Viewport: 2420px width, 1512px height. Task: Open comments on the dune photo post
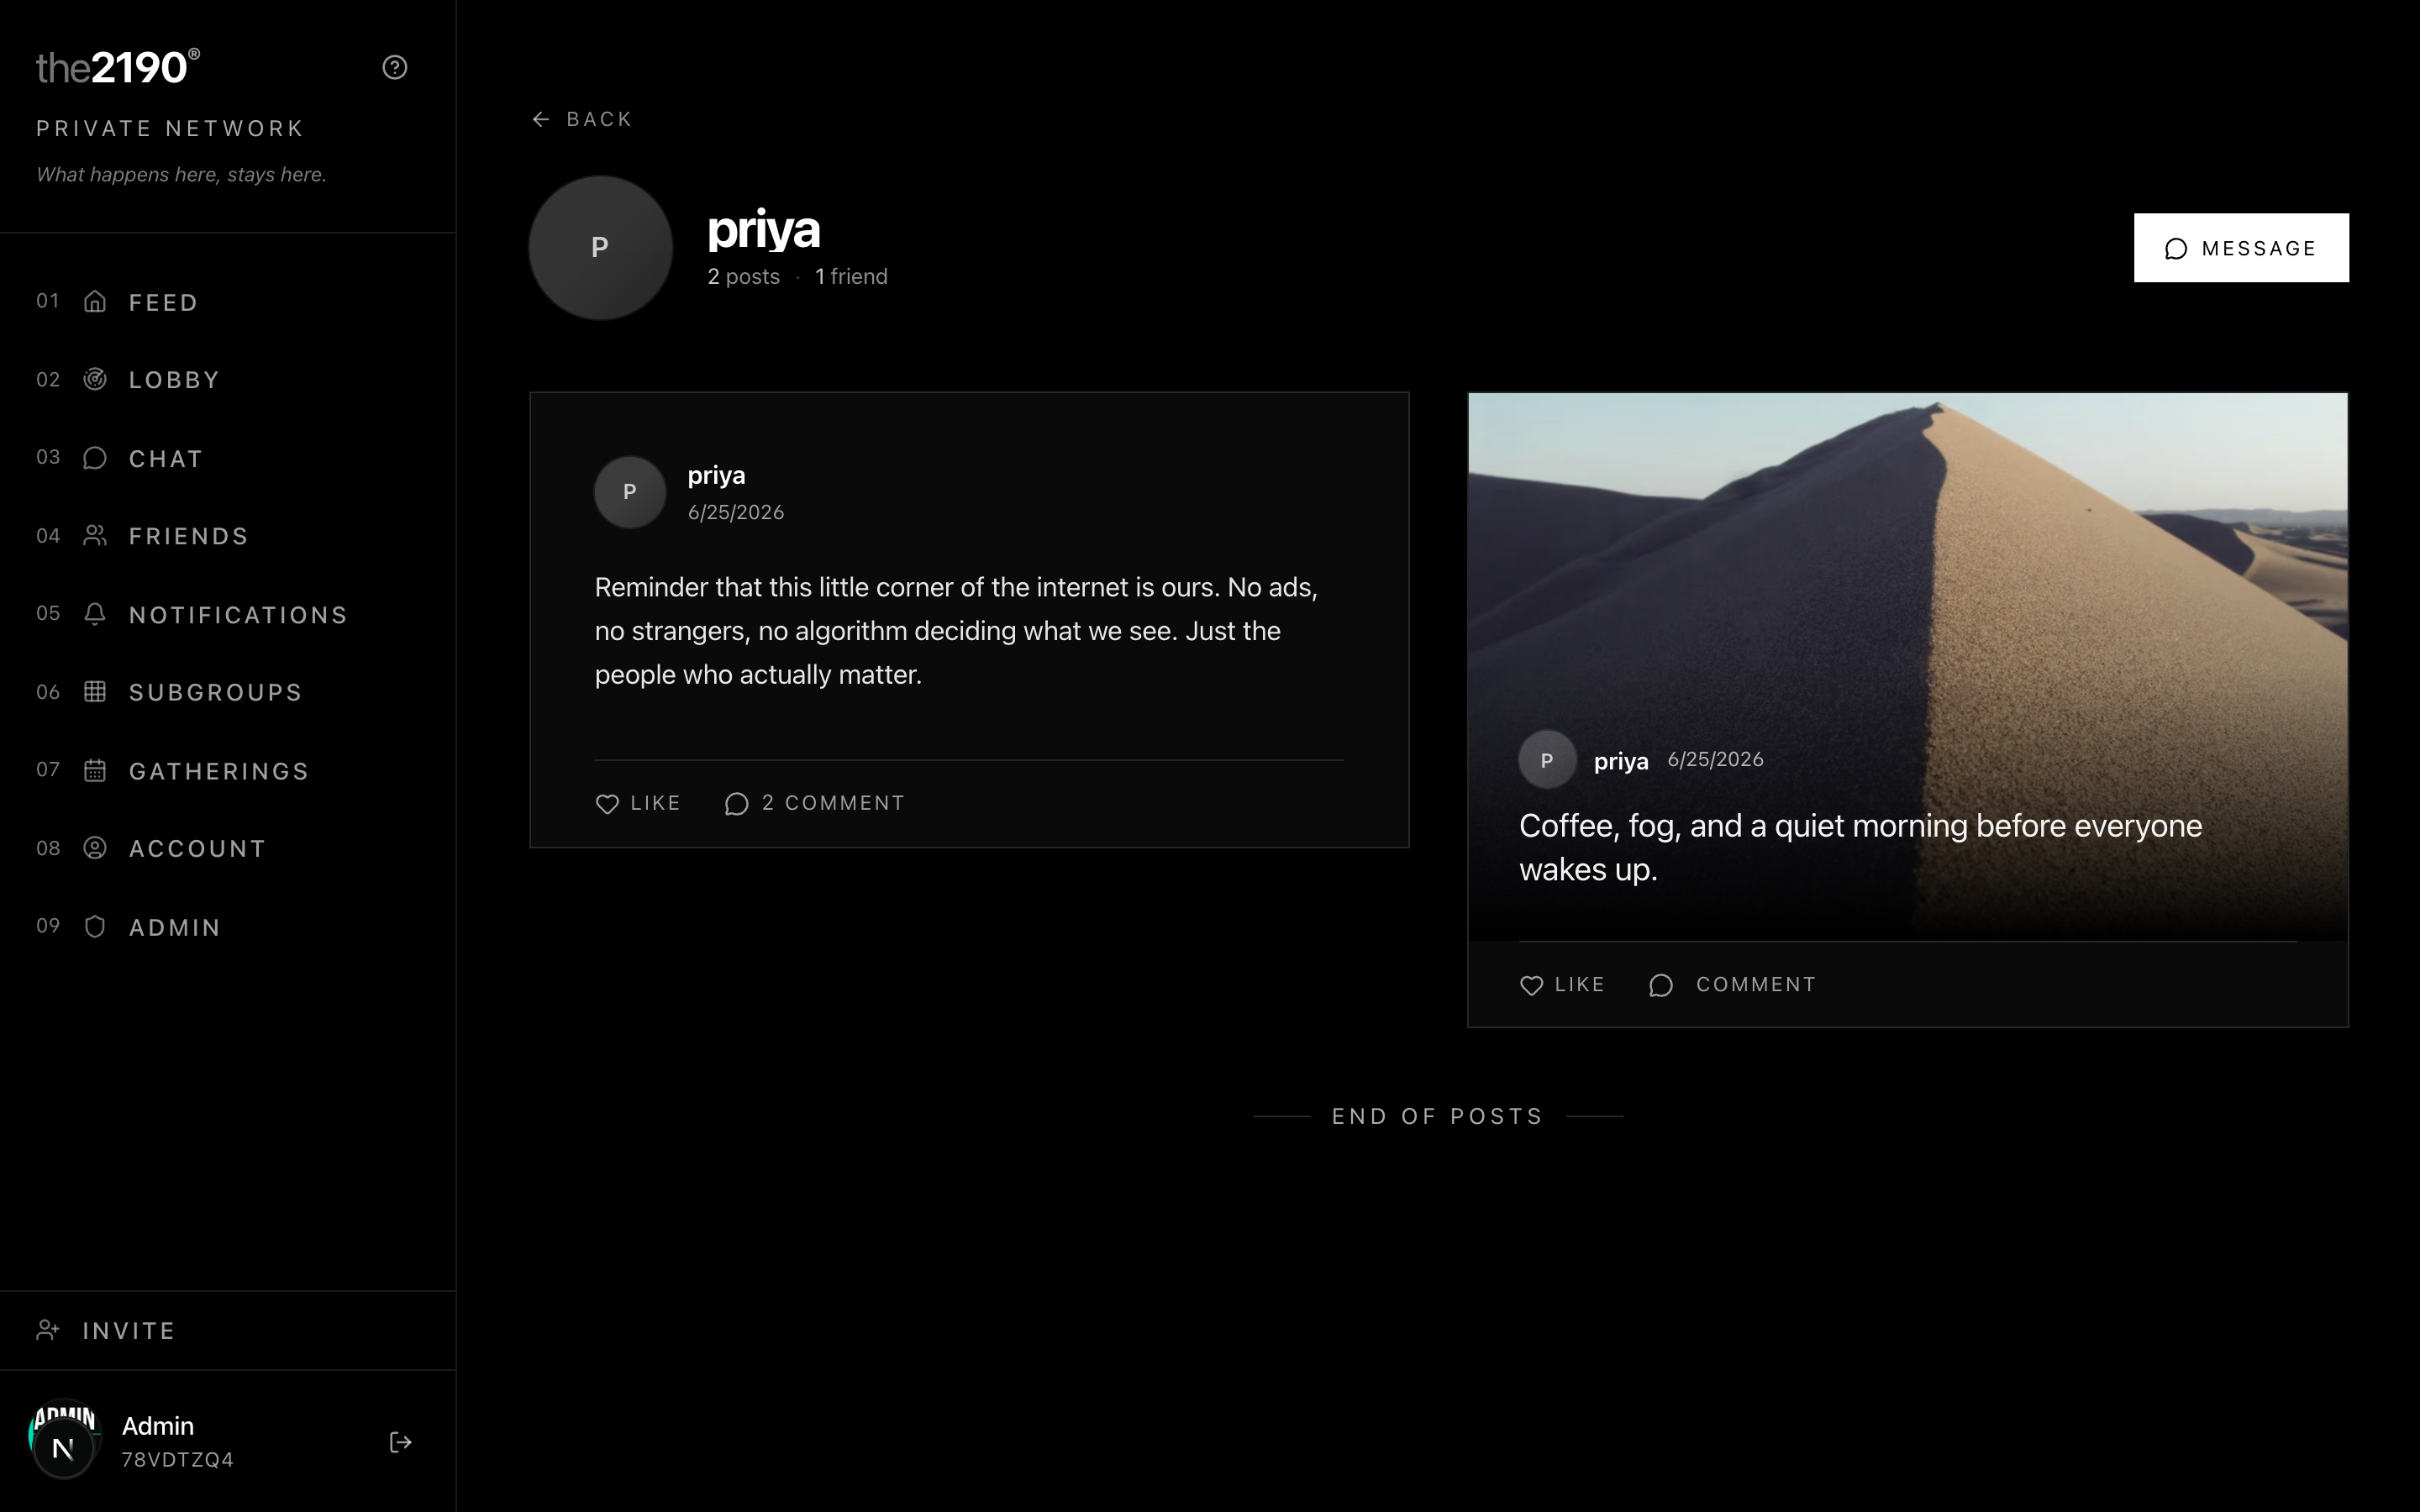coord(1732,985)
